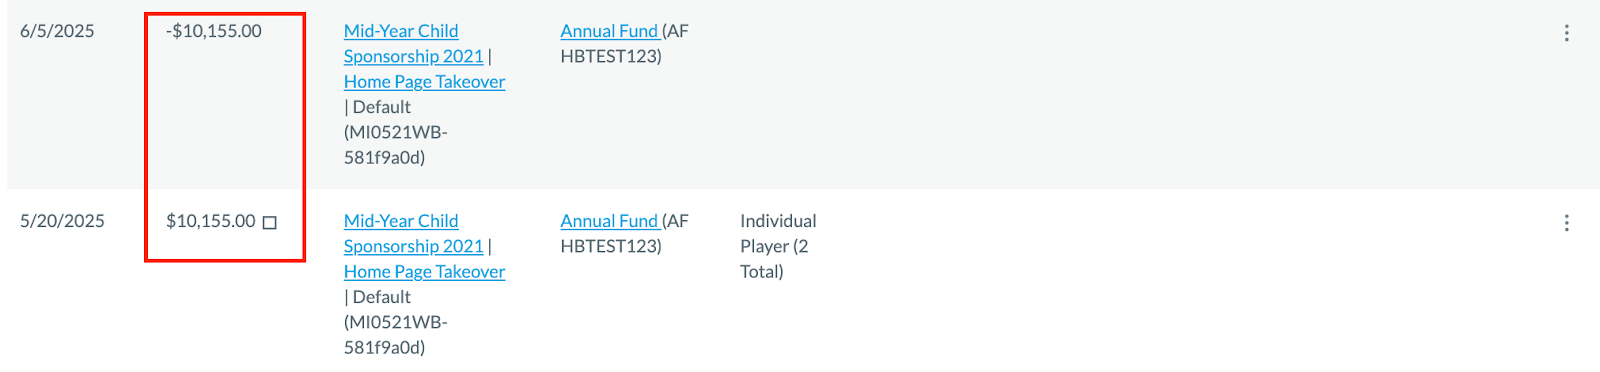Click the small square icon beside $10,155.00

tap(269, 223)
